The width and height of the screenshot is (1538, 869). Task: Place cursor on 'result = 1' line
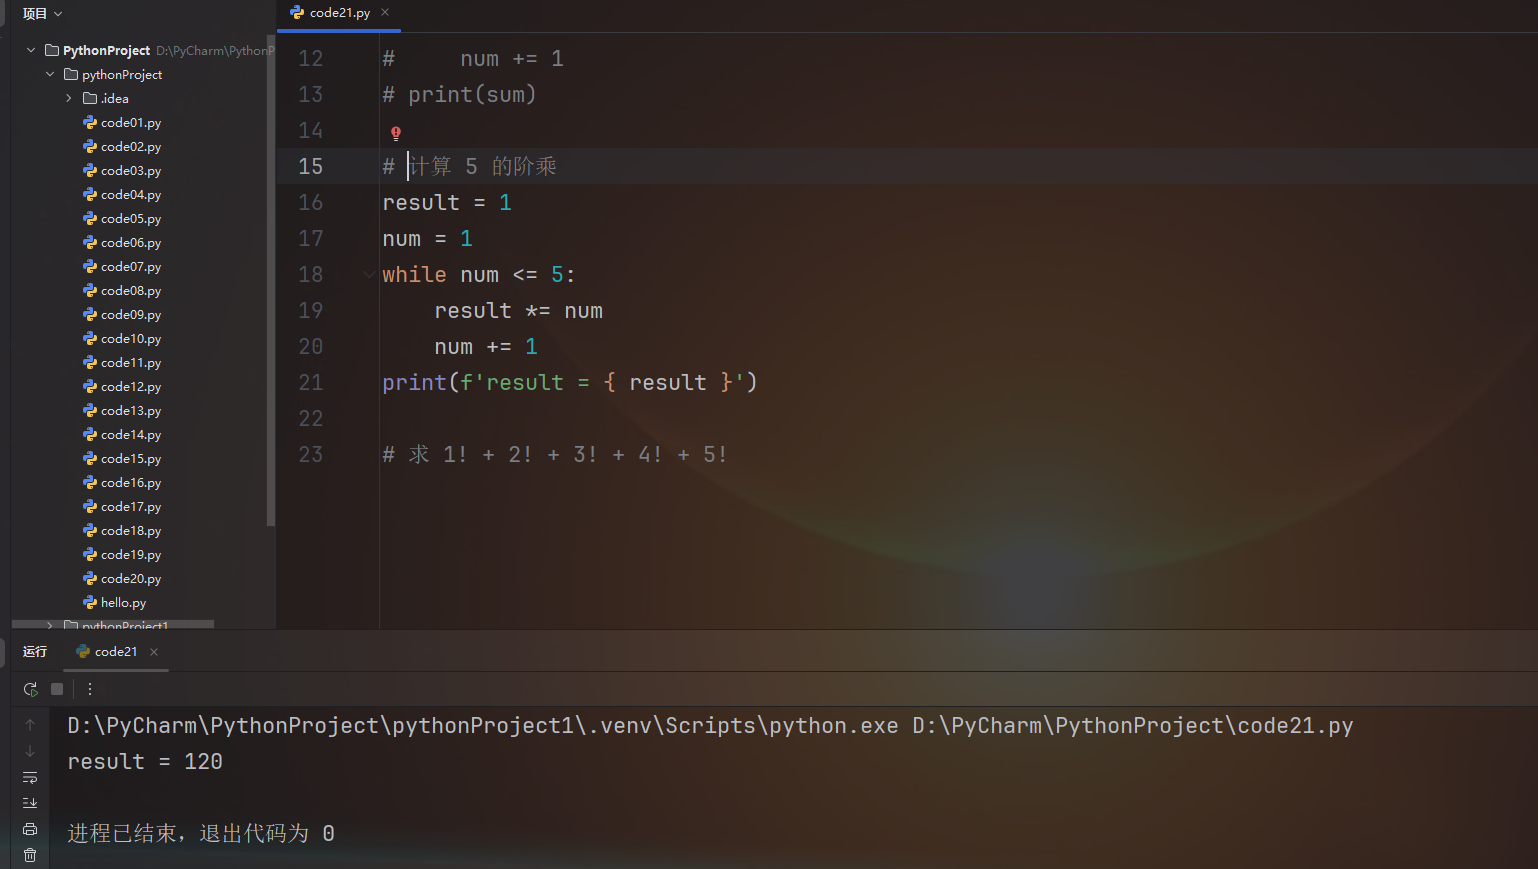click(x=447, y=203)
